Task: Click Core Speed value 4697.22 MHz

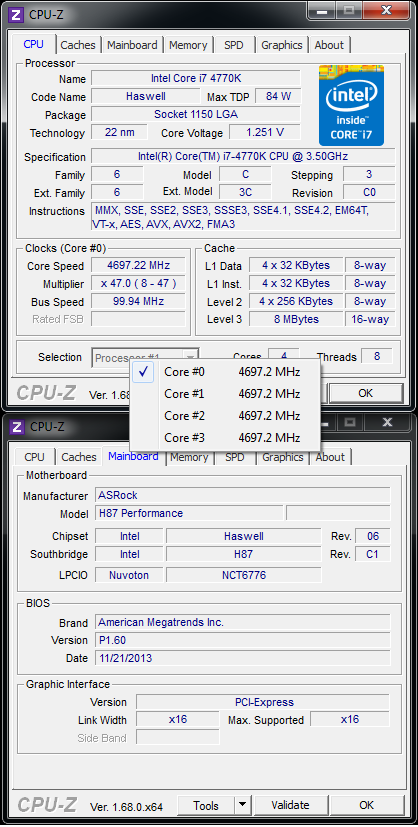Action: (x=139, y=265)
